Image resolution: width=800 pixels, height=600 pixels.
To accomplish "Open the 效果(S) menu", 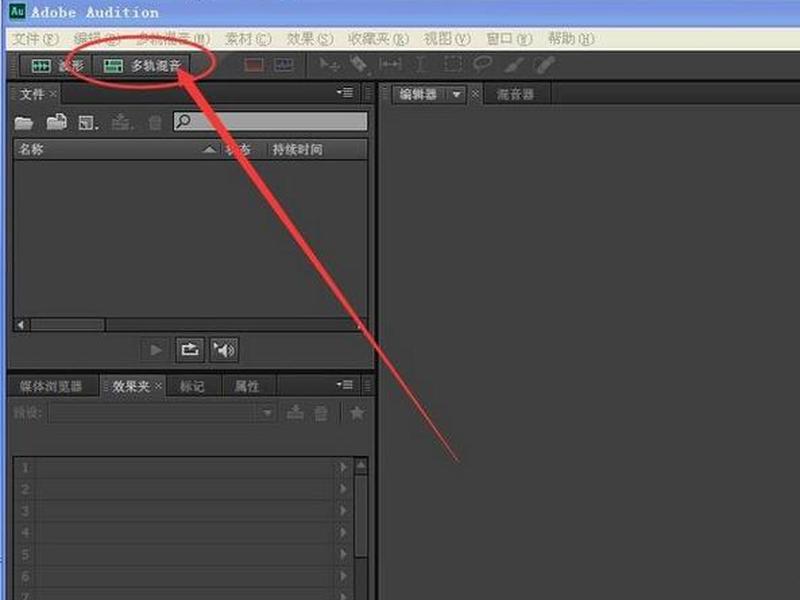I will 310,39.
